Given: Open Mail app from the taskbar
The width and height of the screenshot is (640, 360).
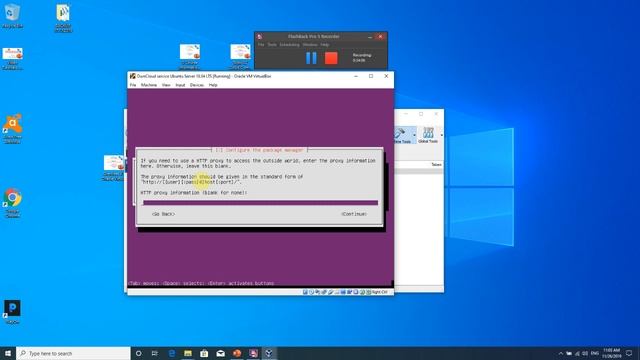Looking at the screenshot, I should (220, 353).
